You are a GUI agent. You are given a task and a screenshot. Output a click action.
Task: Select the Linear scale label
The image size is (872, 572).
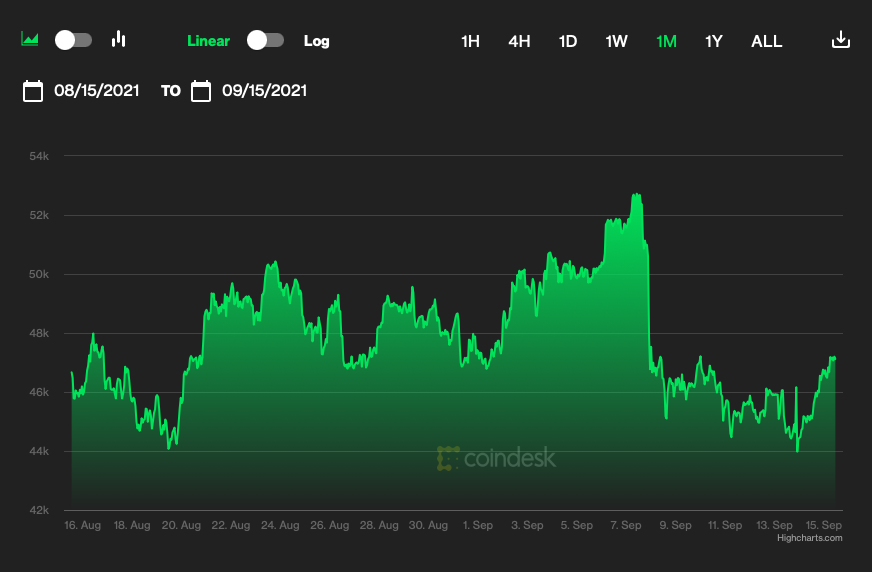[208, 41]
